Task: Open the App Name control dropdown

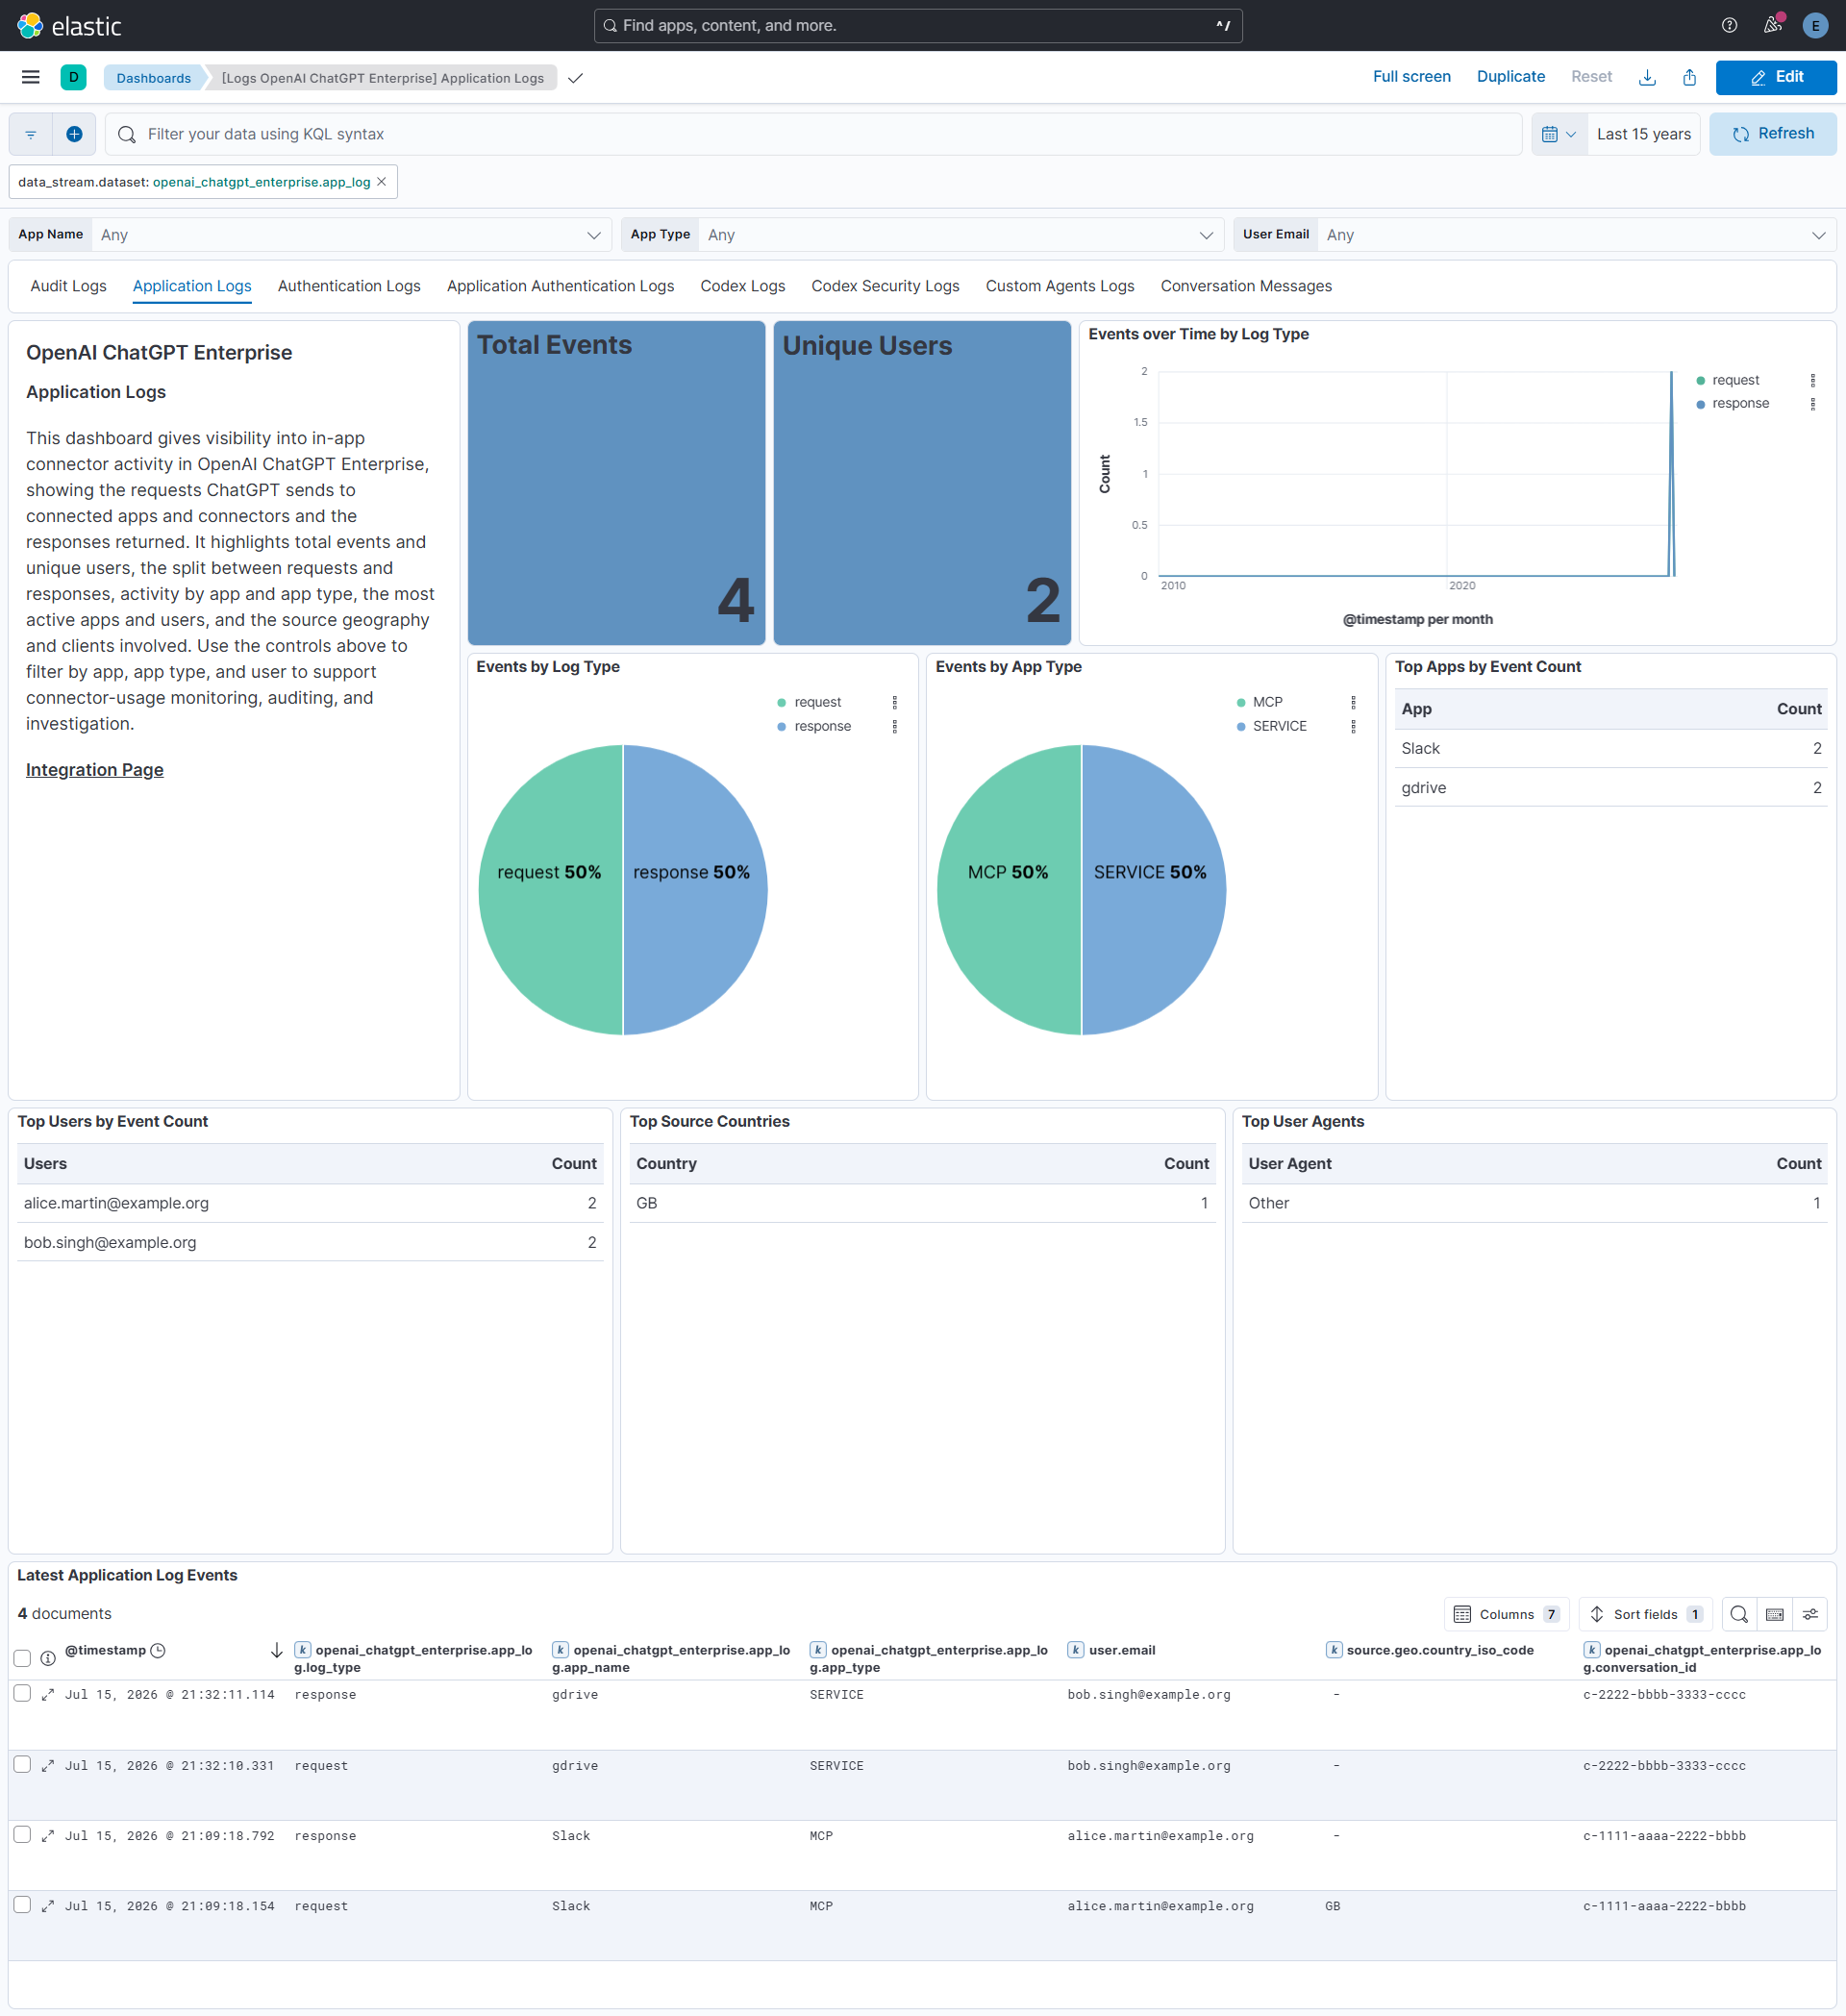Action: click(352, 235)
